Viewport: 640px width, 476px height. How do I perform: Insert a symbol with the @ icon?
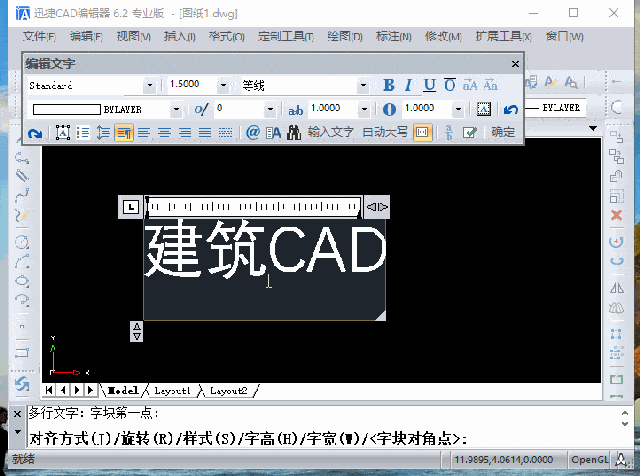[x=253, y=132]
